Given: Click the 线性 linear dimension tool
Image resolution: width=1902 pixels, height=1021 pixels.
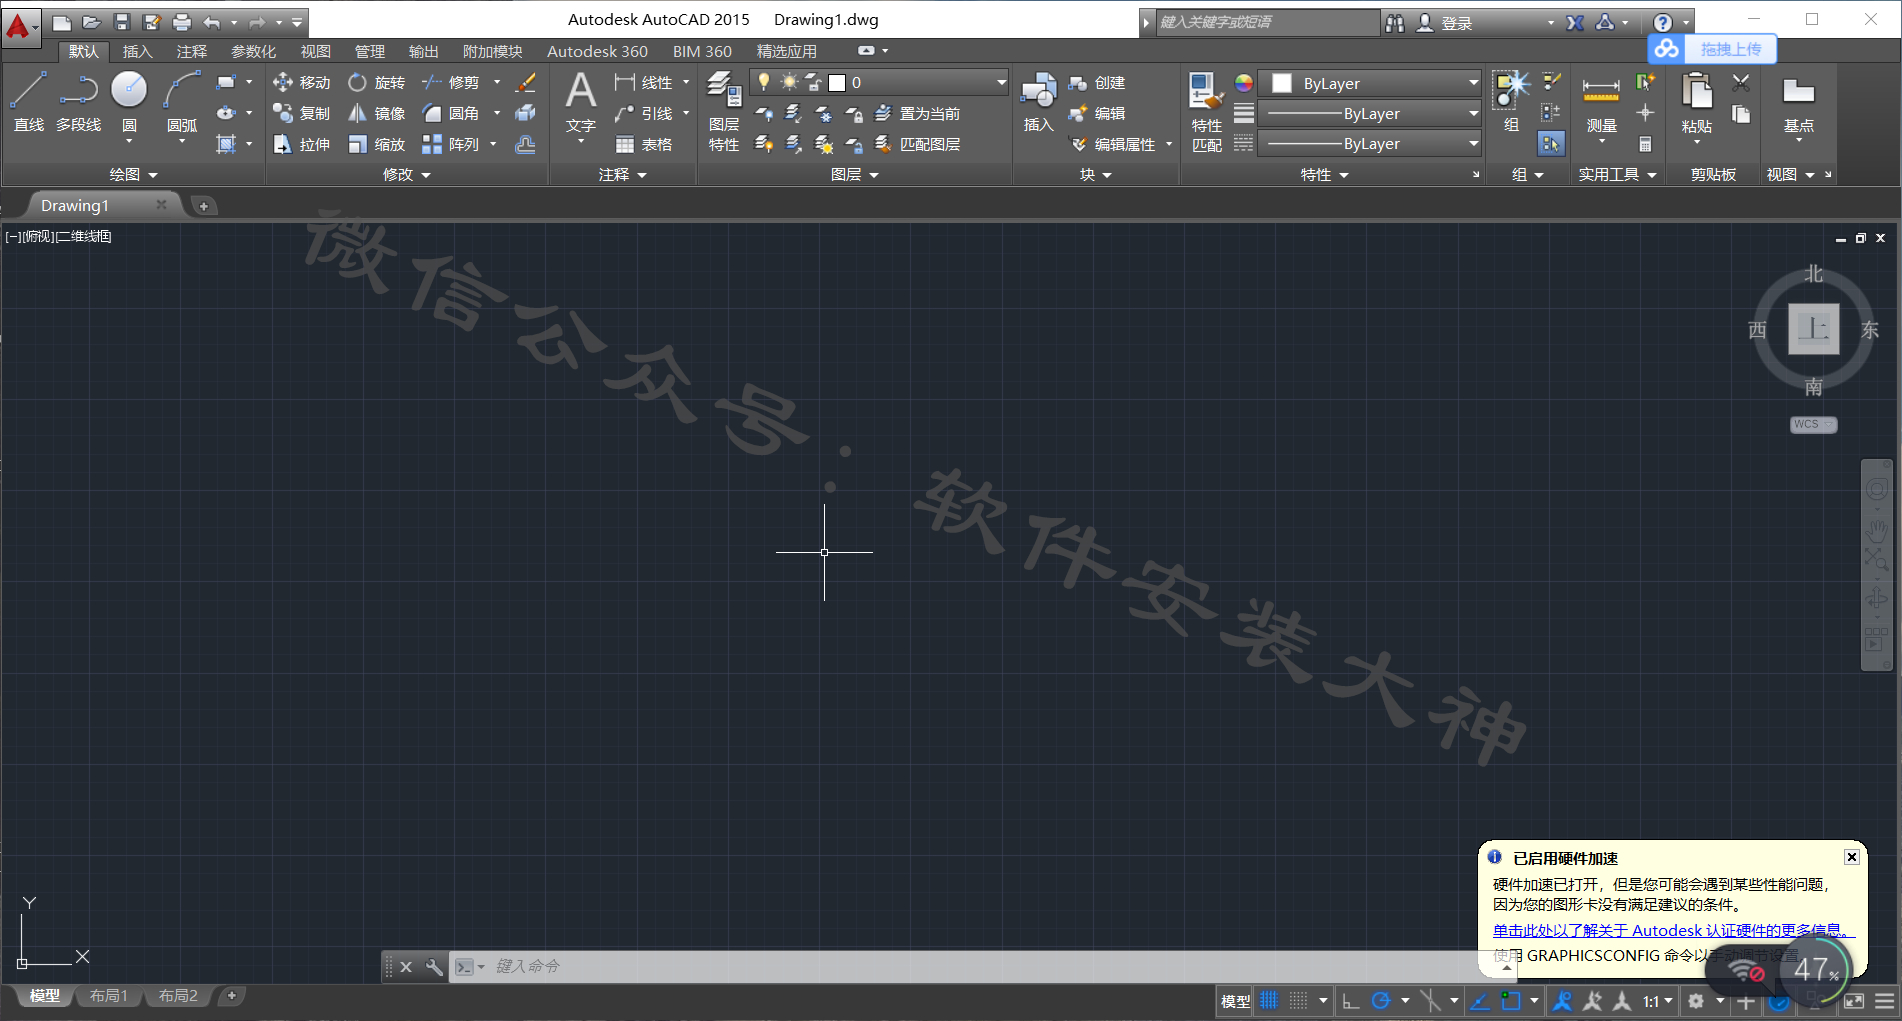Looking at the screenshot, I should click(643, 82).
